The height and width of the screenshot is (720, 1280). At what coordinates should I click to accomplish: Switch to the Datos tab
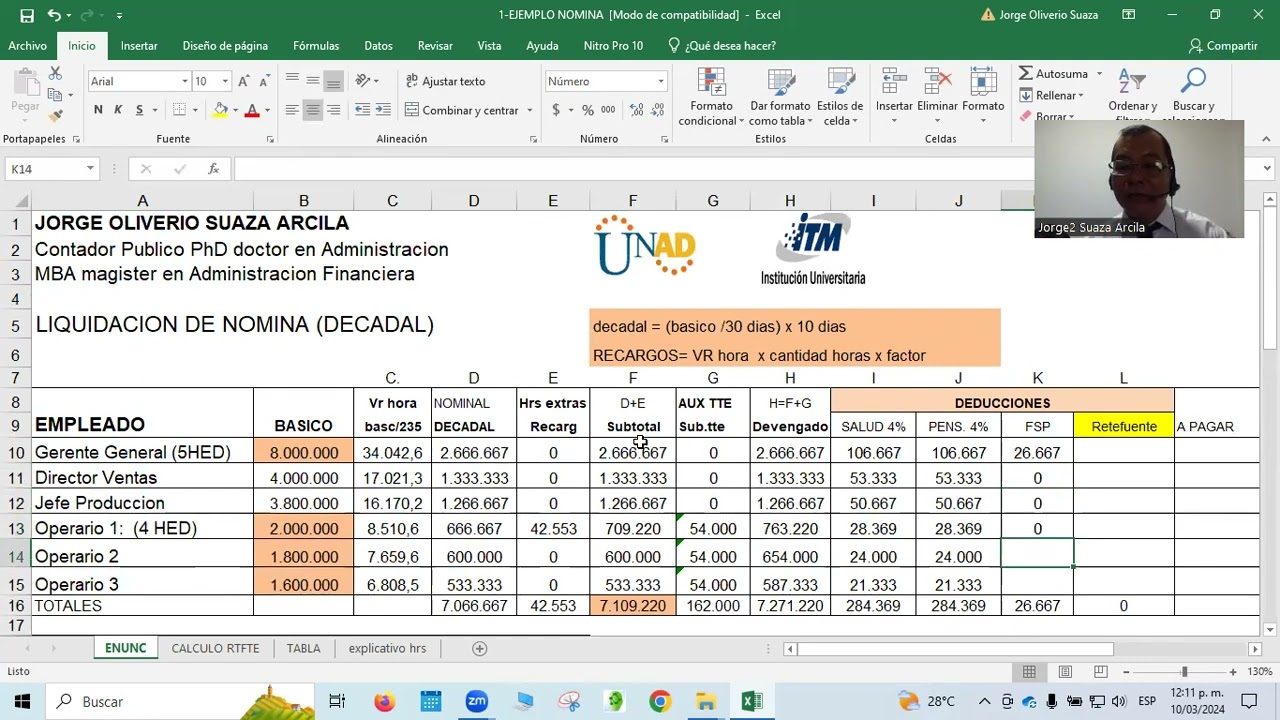point(378,46)
